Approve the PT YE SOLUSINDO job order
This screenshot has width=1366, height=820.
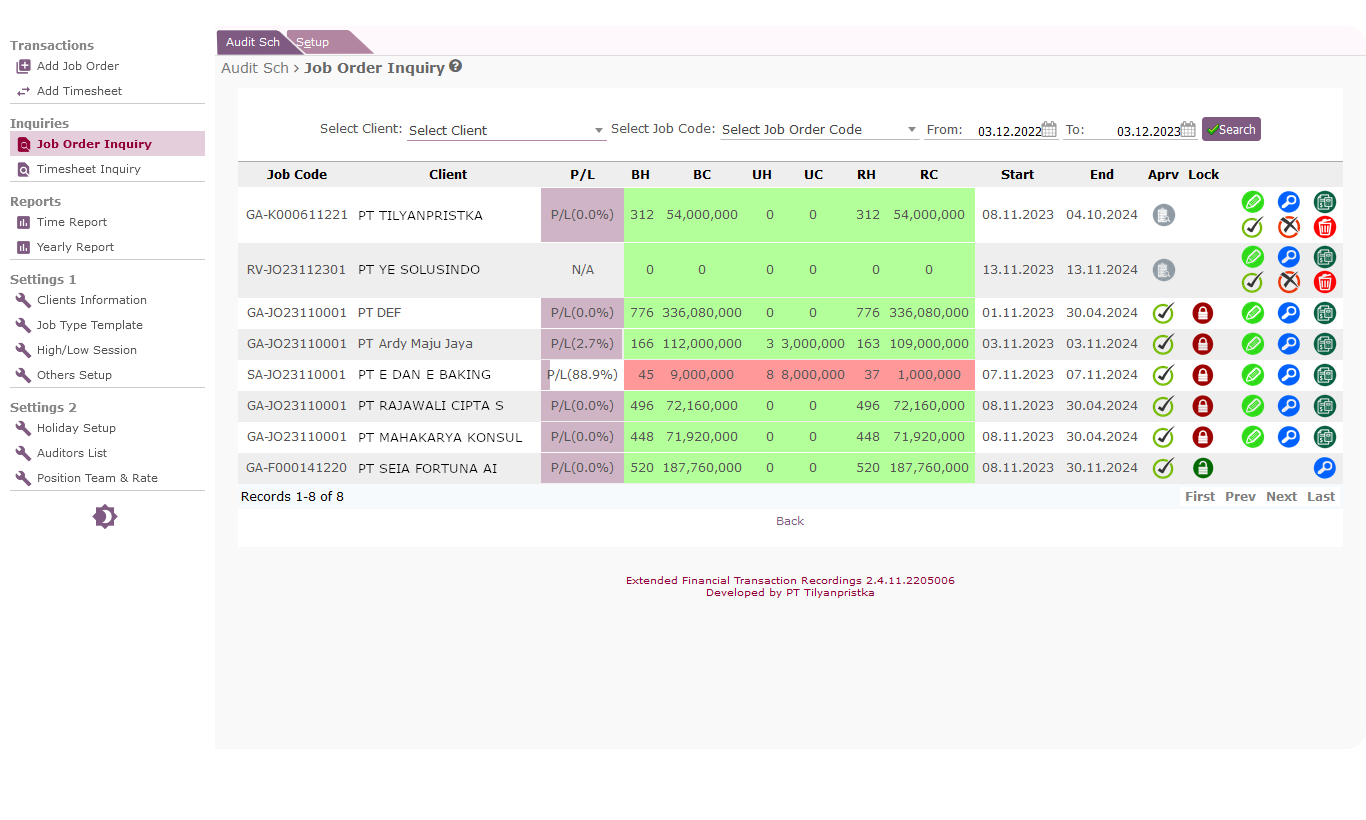1253,282
